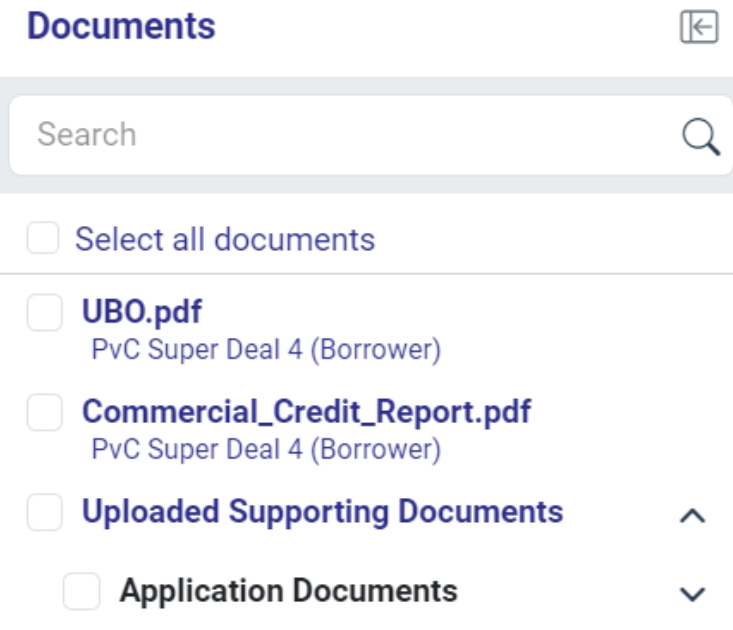
Task: Click the Uploaded Supporting Documents folder label
Action: click(x=322, y=512)
